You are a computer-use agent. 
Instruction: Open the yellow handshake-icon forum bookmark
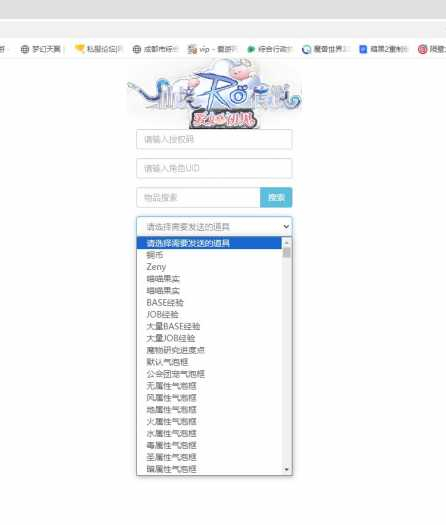(x=98, y=49)
